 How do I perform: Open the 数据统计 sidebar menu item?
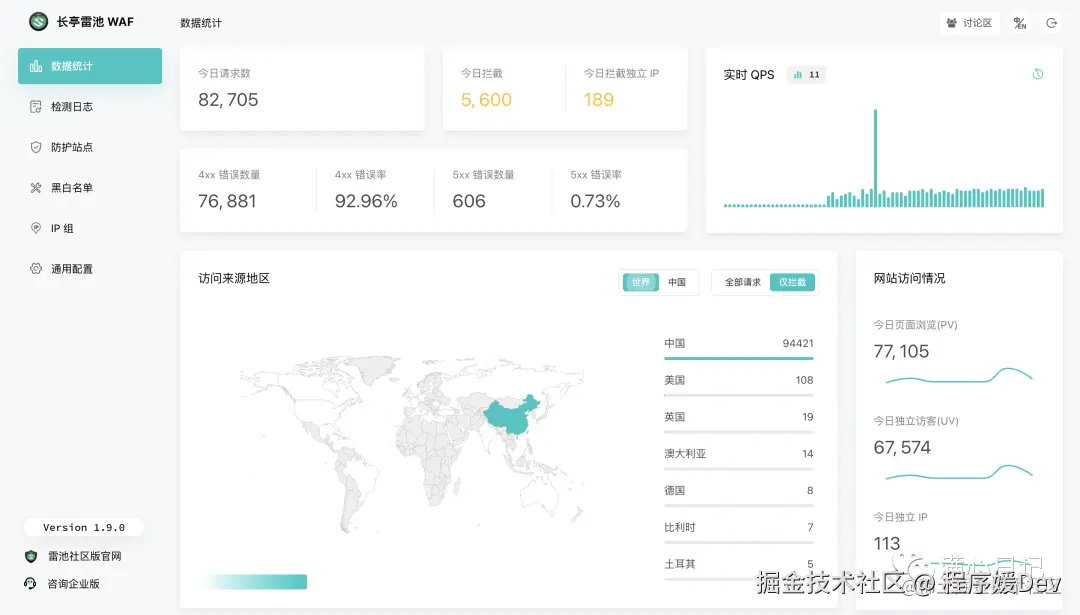pyautogui.click(x=90, y=66)
